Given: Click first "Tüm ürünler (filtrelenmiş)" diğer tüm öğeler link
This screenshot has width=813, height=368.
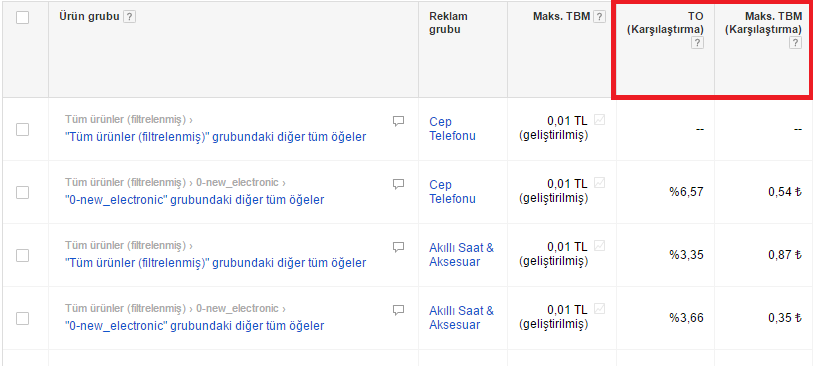Looking at the screenshot, I should tap(216, 137).
